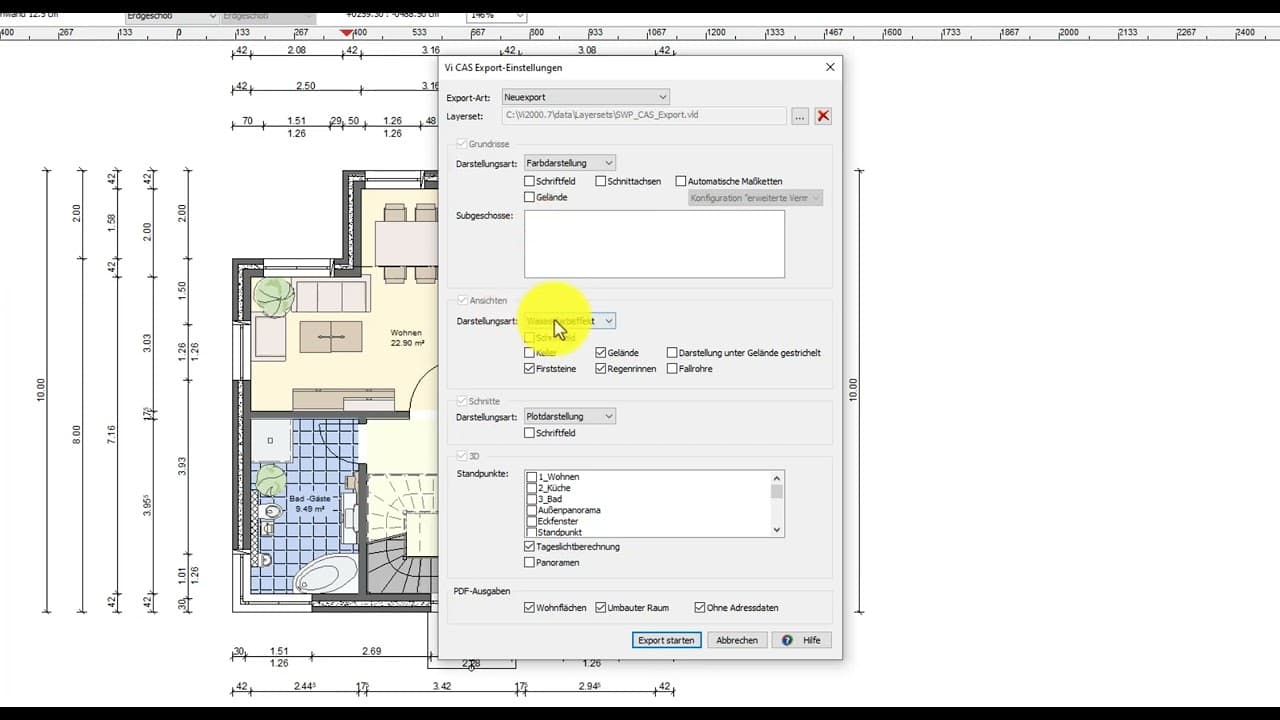
Task: Click the Wohnen 22.90 m² room label
Action: pos(407,337)
